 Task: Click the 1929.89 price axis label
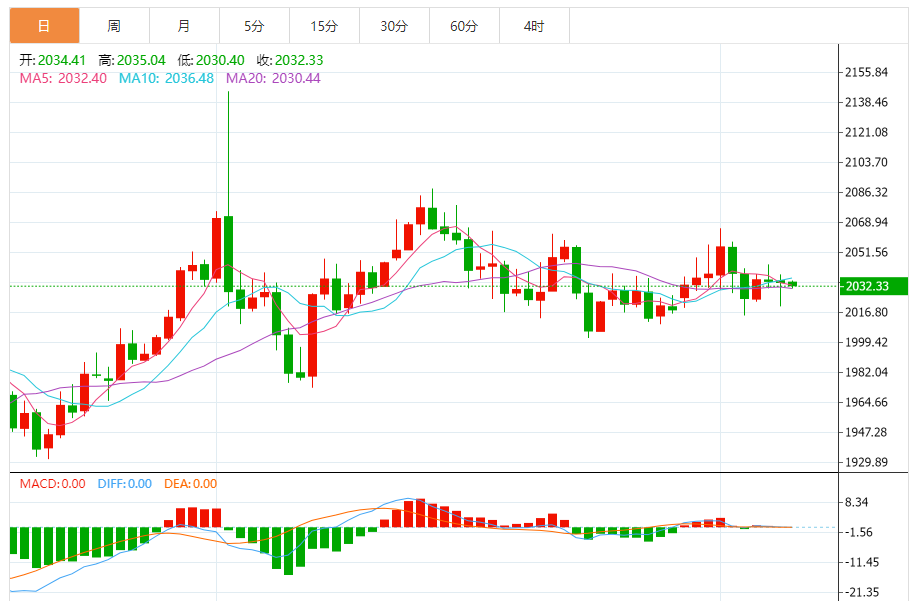[866, 462]
